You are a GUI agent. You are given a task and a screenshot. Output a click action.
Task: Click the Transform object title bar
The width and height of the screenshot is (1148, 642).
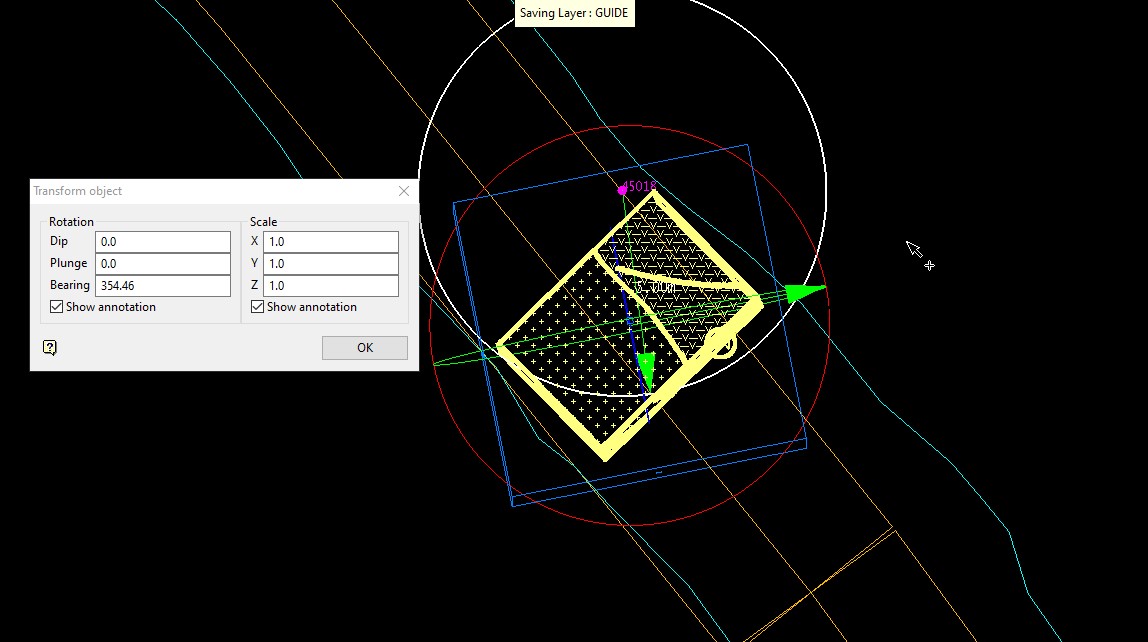(200, 191)
